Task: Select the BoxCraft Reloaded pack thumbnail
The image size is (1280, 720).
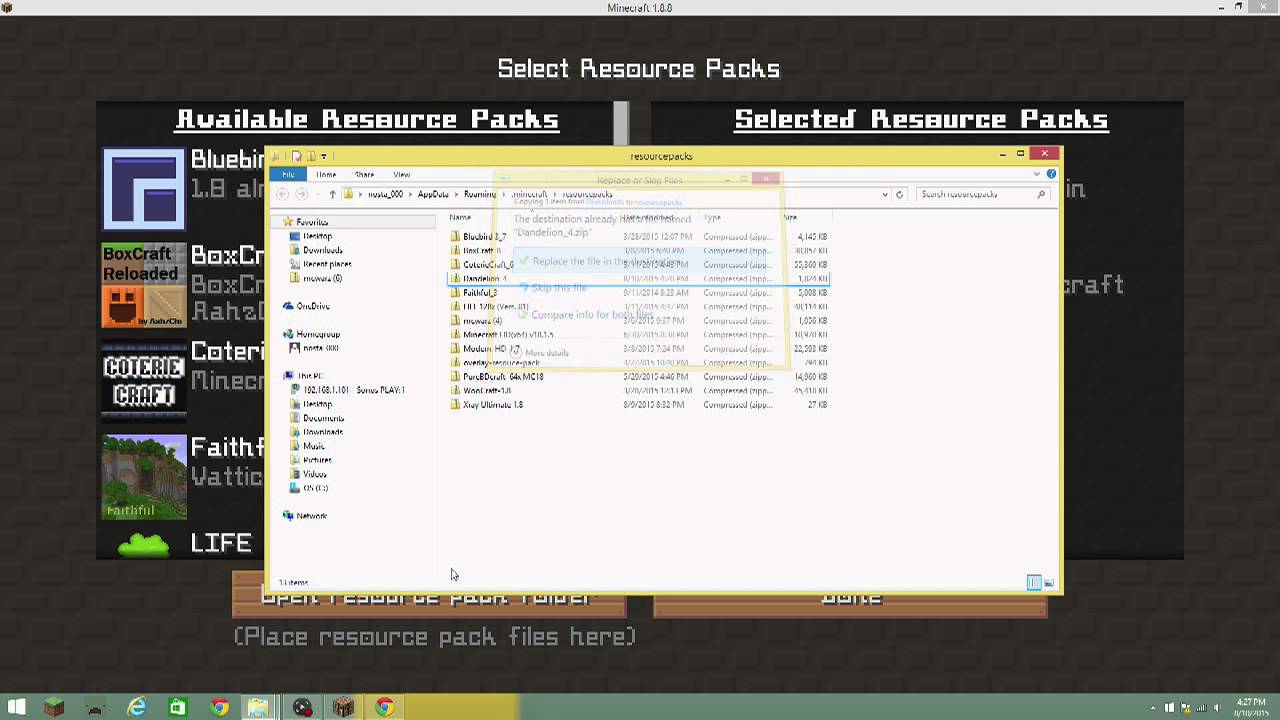Action: tap(144, 285)
